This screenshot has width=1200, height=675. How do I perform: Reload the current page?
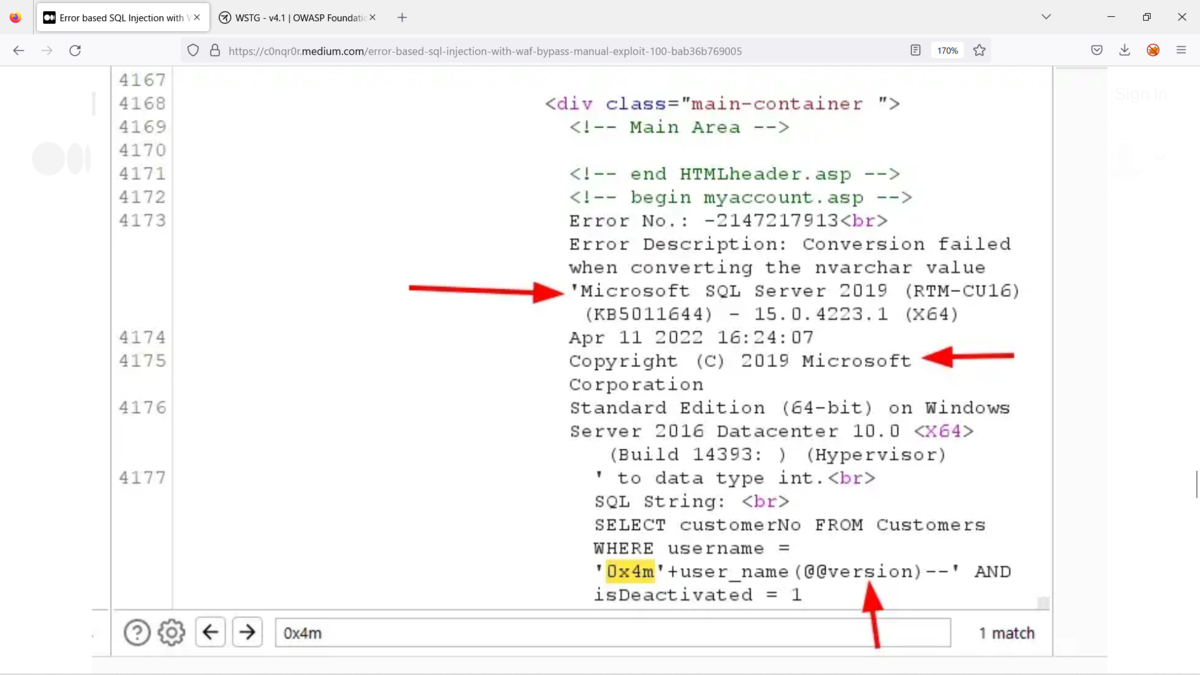coord(75,50)
